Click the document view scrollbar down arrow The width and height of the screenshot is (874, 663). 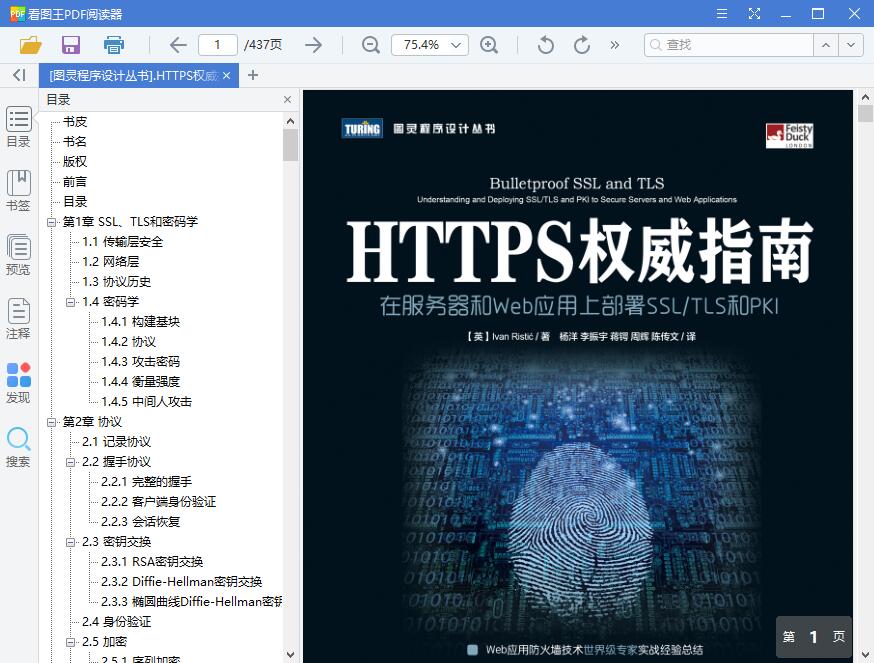tap(865, 655)
